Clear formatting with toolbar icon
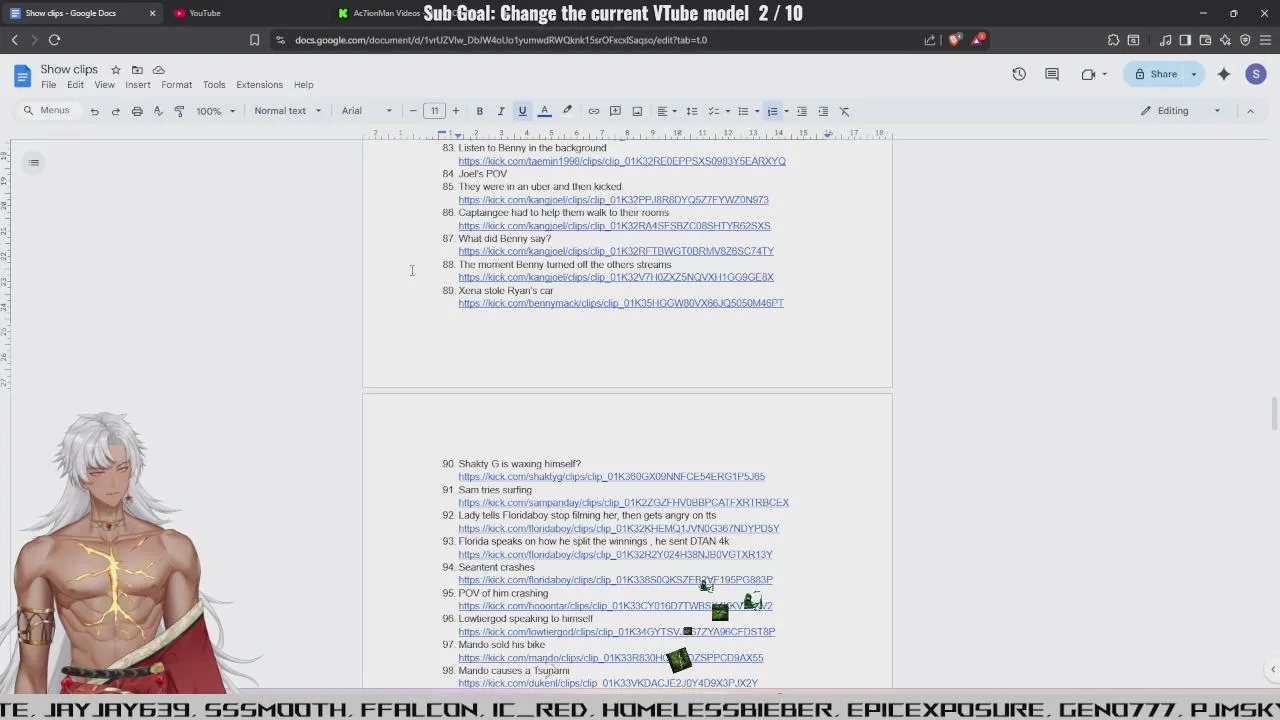This screenshot has width=1280, height=720. click(x=844, y=111)
